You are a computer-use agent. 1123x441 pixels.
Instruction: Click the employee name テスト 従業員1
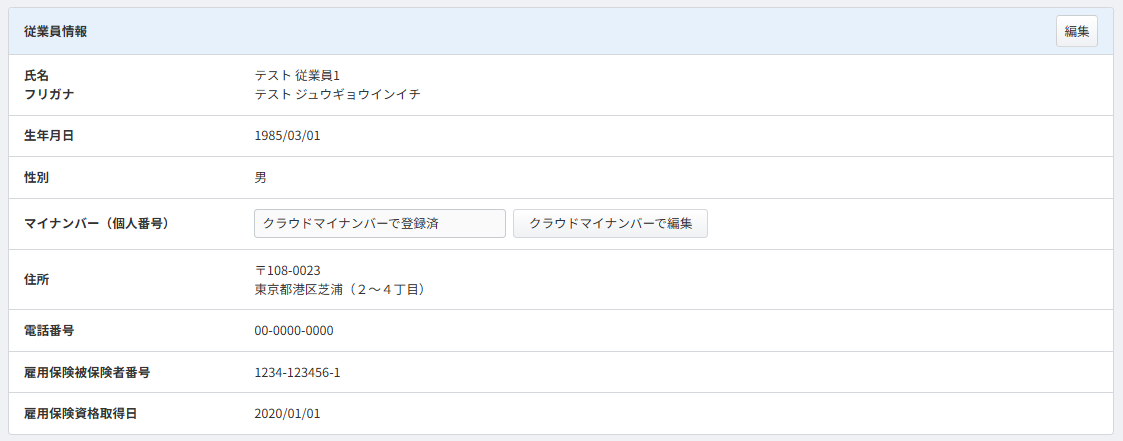297,76
